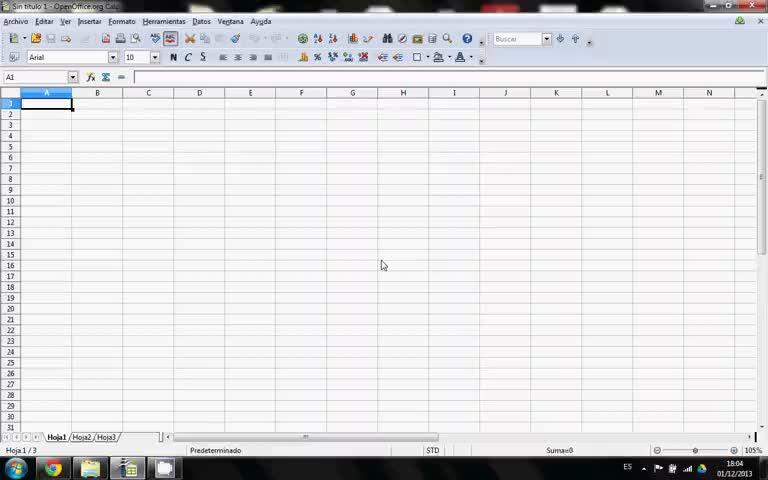This screenshot has width=768, height=480.
Task: Open the Background Color dropdown arrow
Action: [449, 57]
